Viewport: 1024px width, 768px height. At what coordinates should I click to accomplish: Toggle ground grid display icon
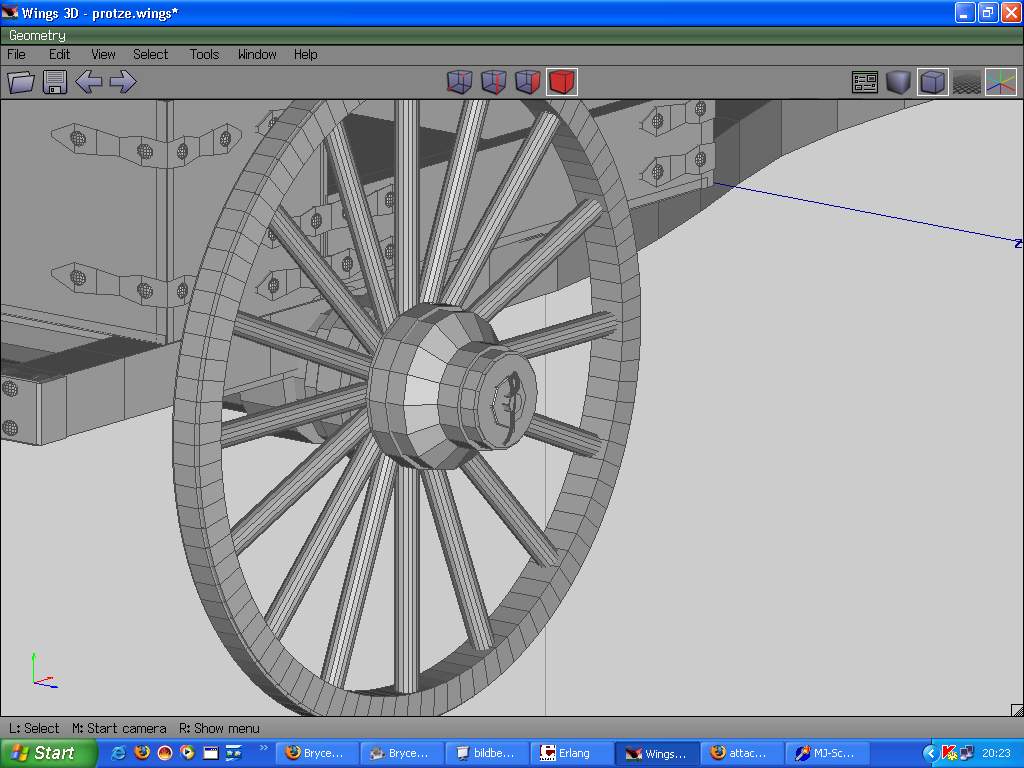coord(967,82)
